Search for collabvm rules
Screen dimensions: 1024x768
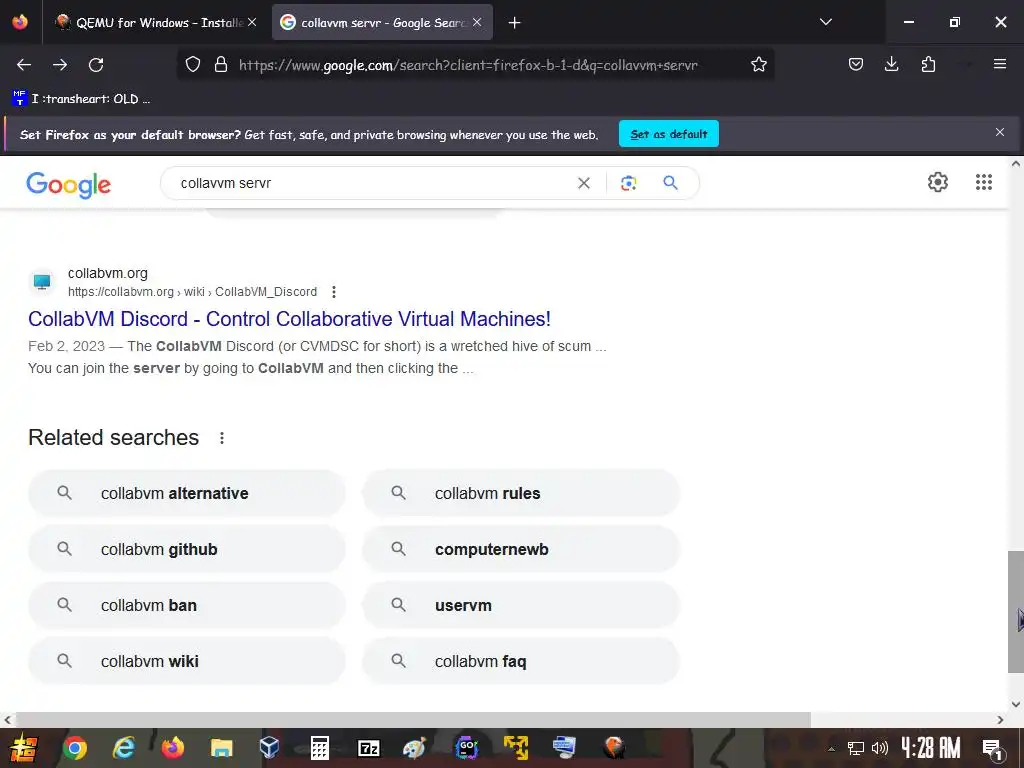point(521,493)
